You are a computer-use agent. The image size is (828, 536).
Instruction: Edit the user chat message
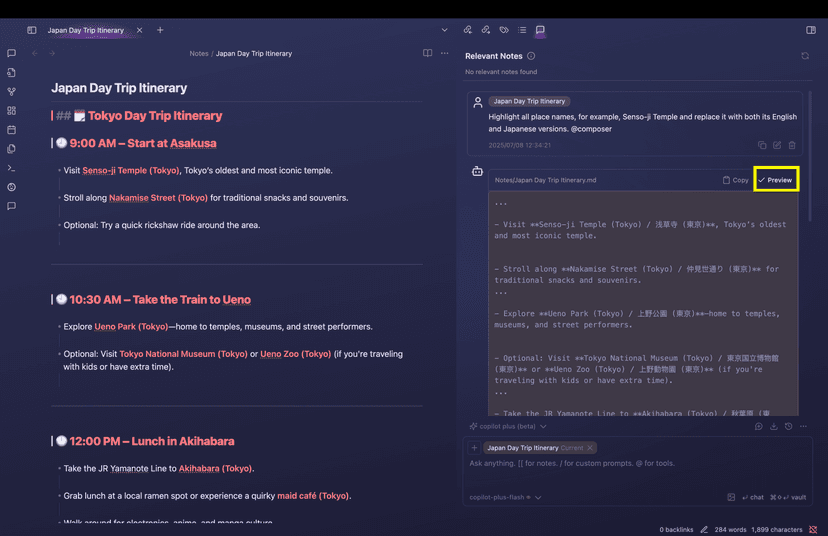coord(777,146)
